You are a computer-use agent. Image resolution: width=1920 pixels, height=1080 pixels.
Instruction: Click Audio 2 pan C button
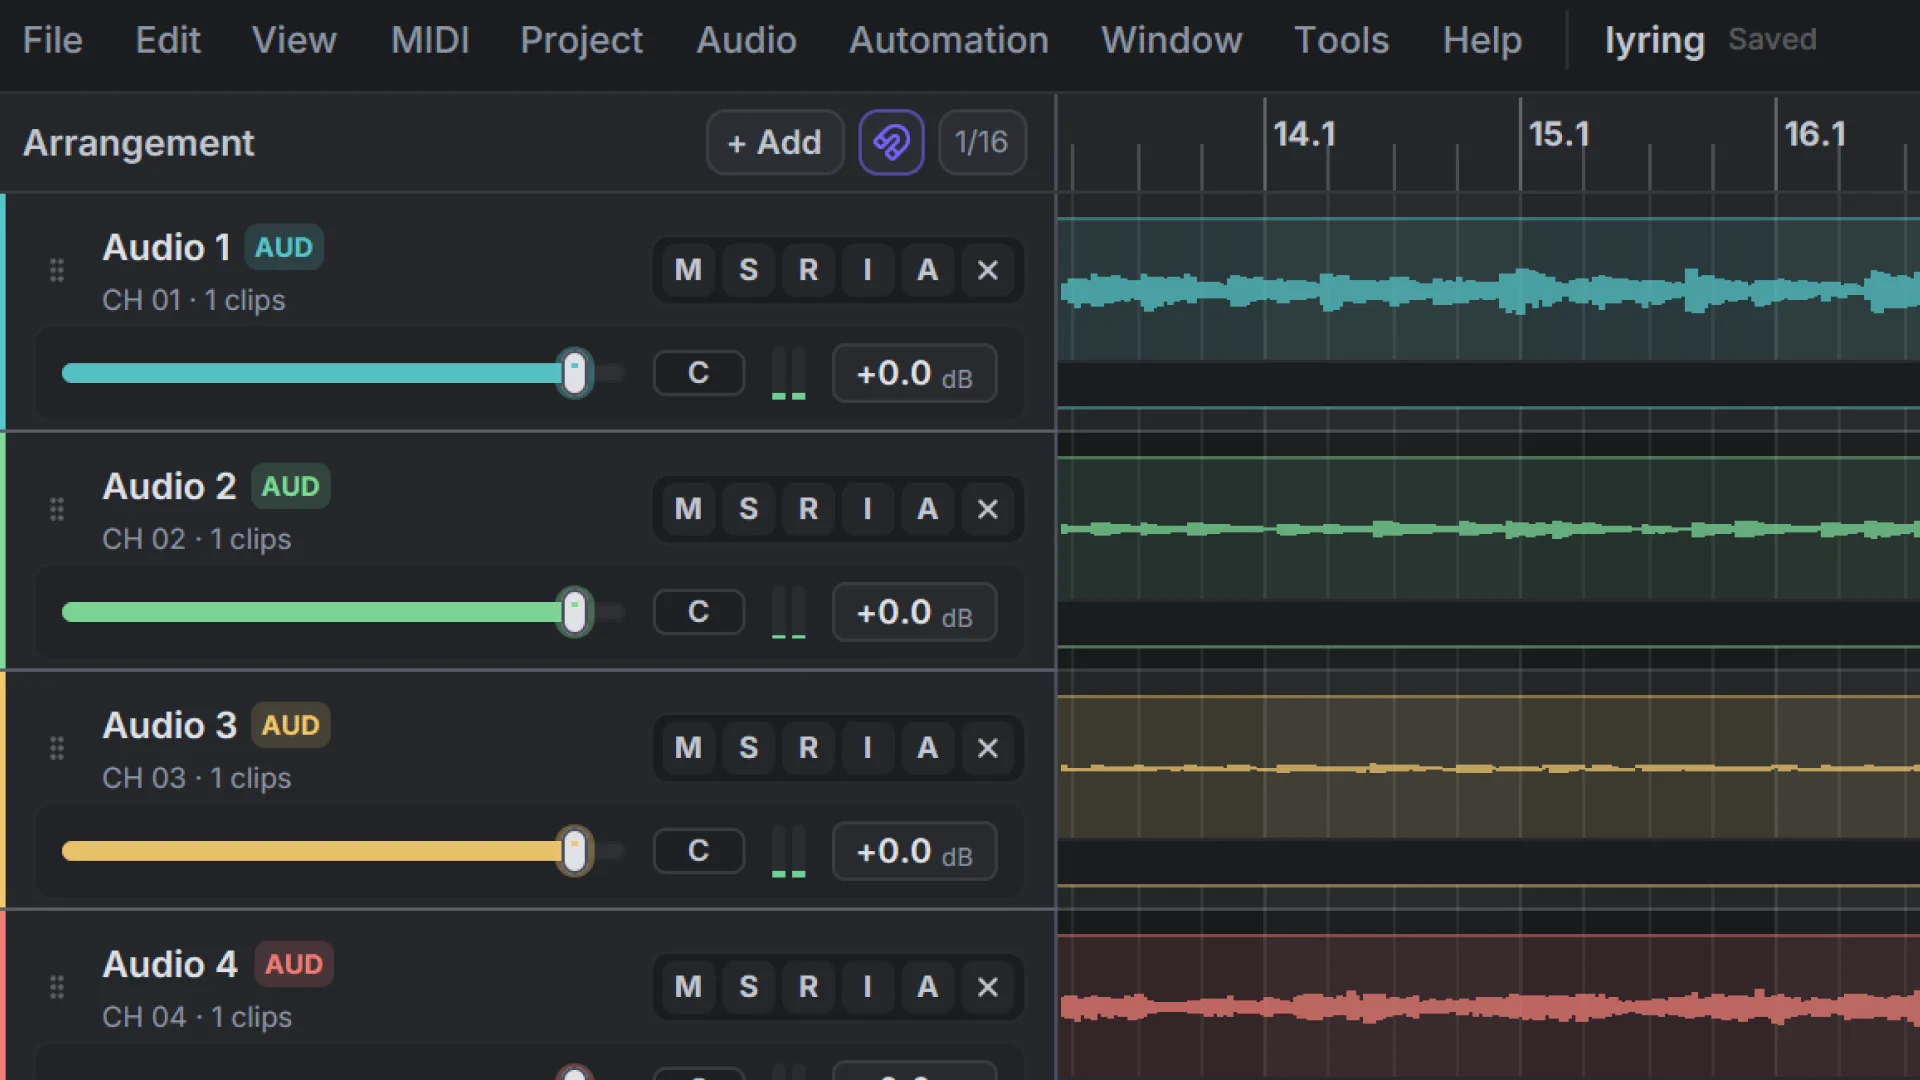(698, 612)
